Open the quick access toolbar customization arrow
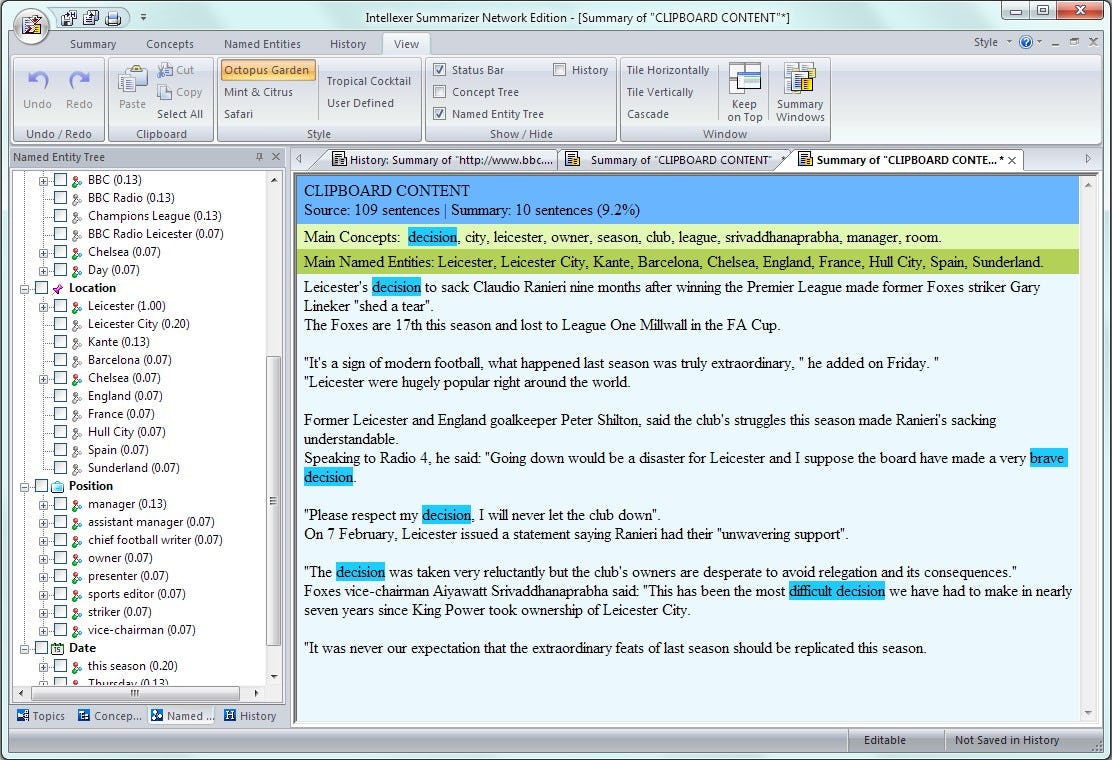This screenshot has width=1112, height=760. click(144, 17)
